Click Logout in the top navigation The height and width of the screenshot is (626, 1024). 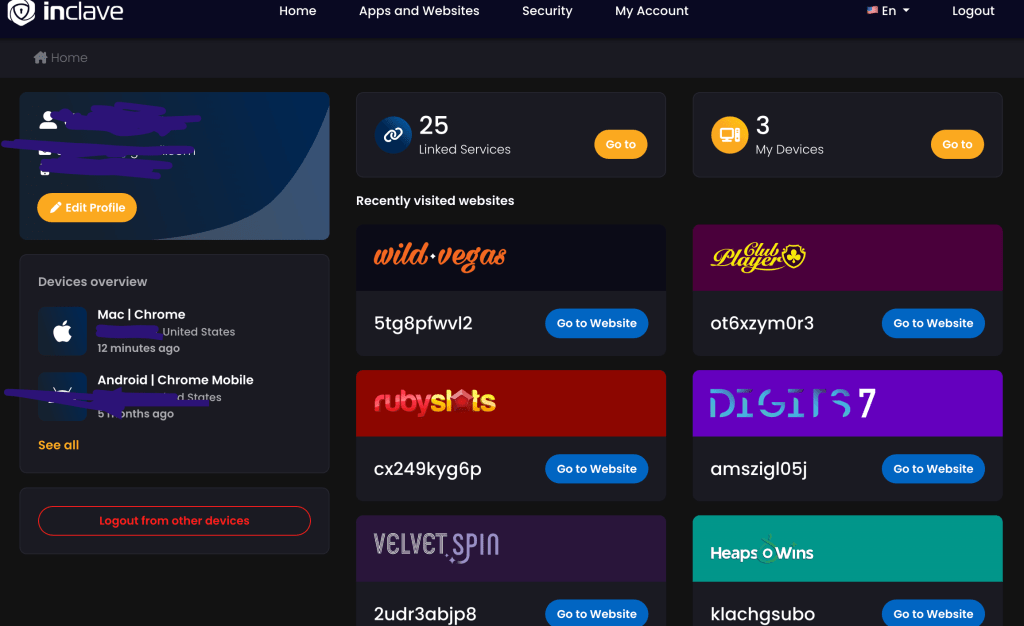(973, 11)
